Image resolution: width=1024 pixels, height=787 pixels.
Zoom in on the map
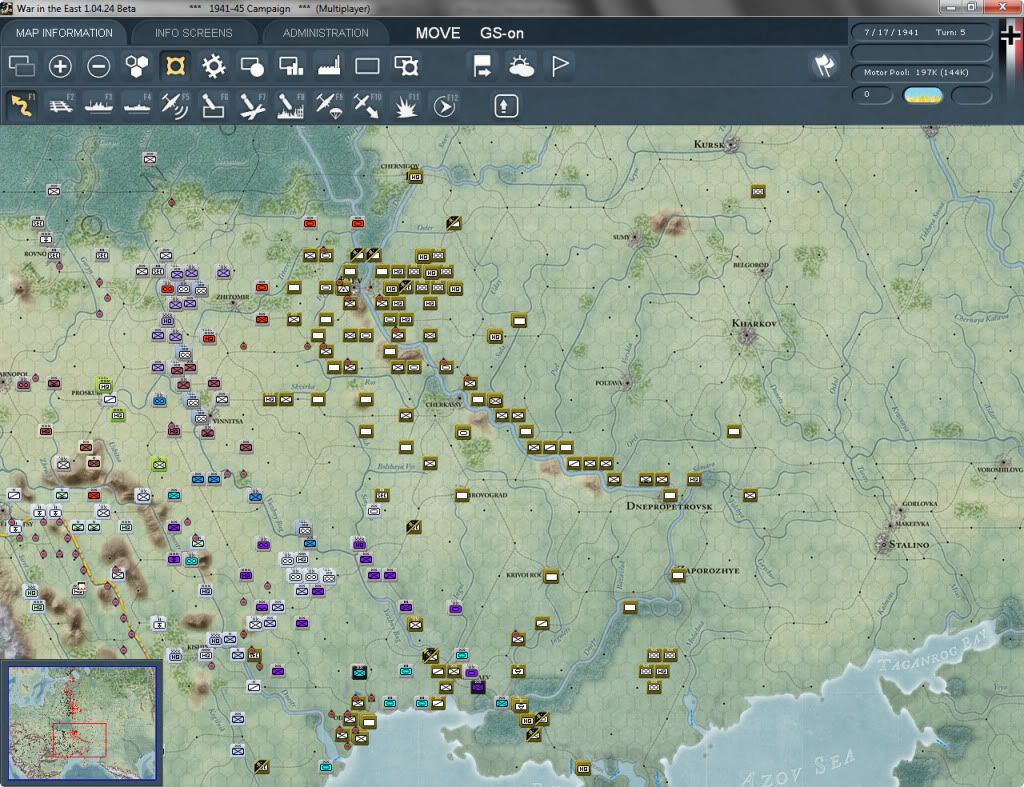[60, 66]
